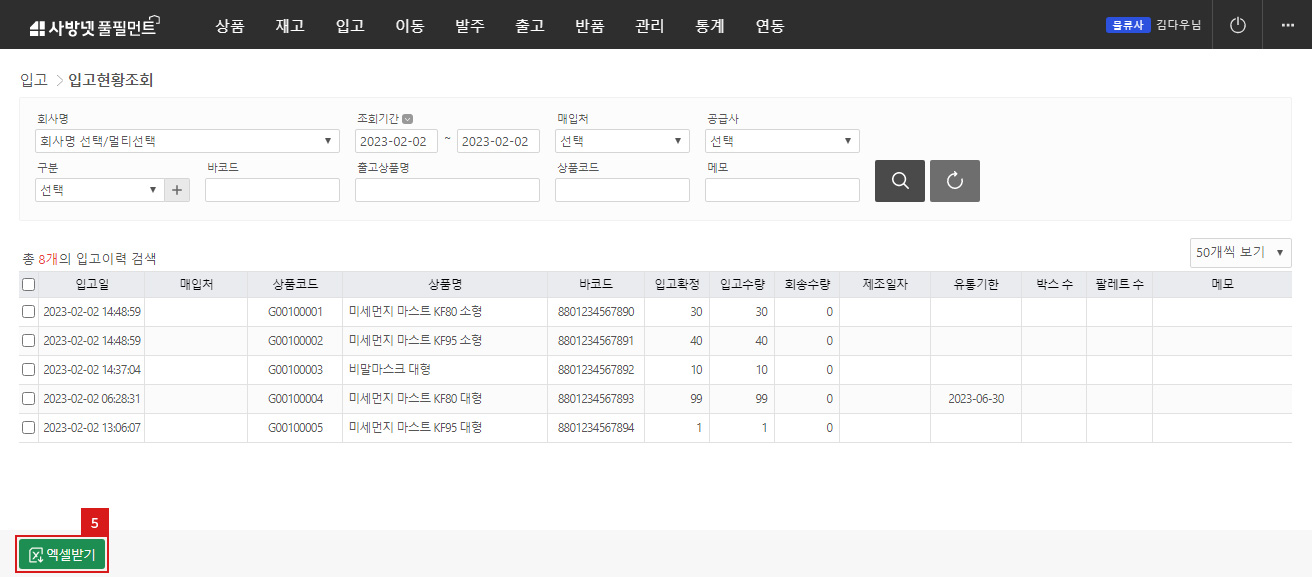
Task: Click the power logout icon
Action: click(1238, 25)
